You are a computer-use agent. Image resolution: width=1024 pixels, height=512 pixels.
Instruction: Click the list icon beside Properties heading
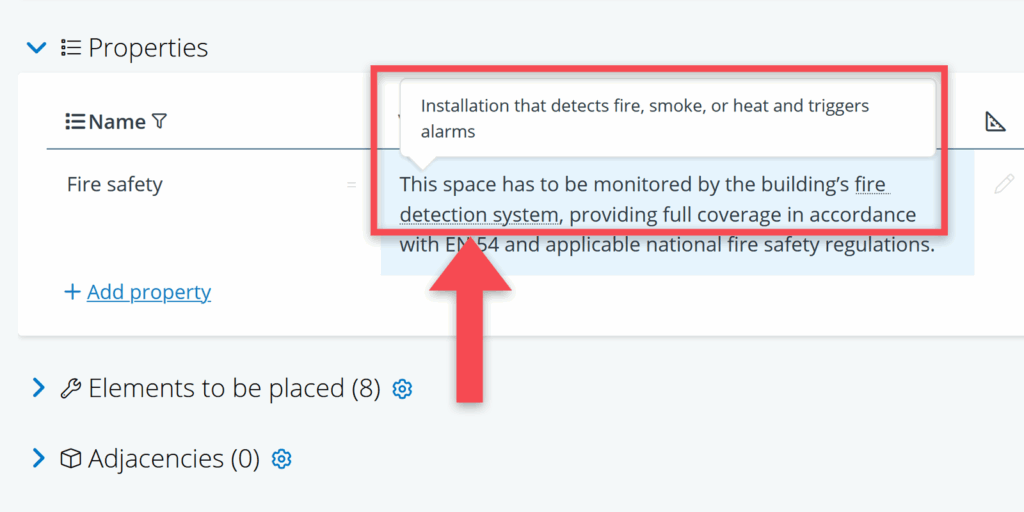pos(70,47)
